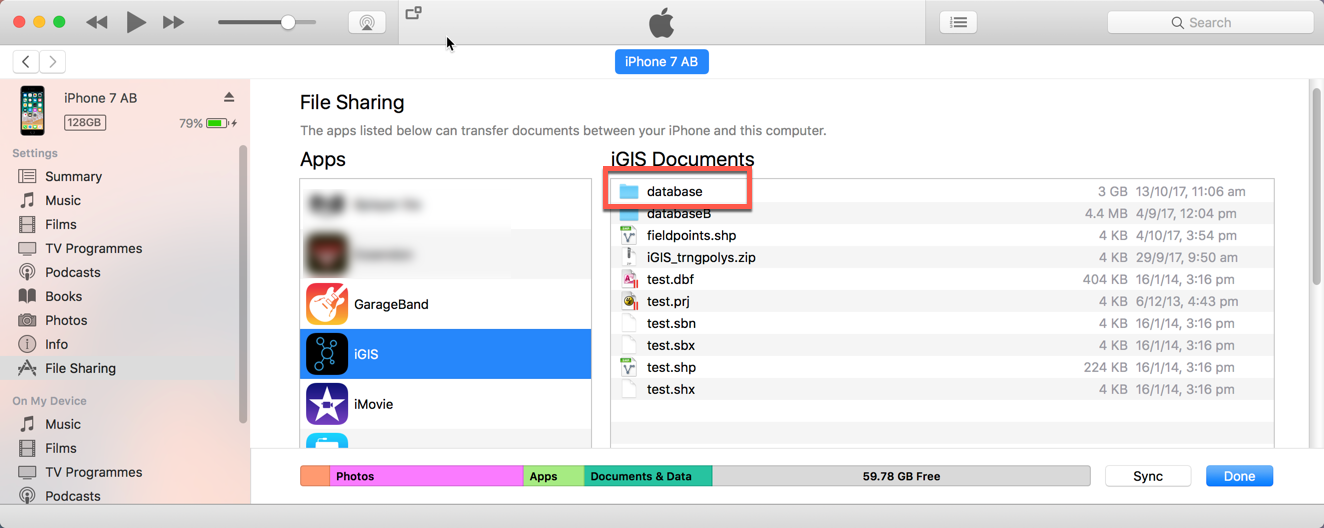Screen dimensions: 1324x528
Task: Show the Up Next list button
Action: tap(958, 22)
